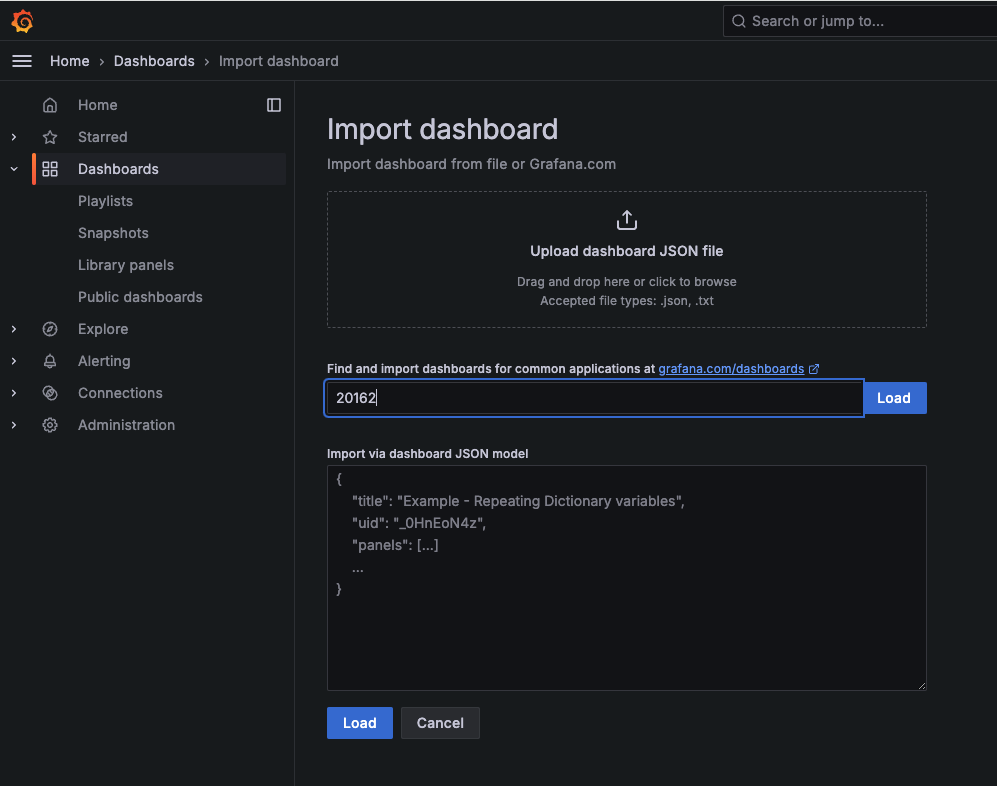Click the Upload dashboard JSON file dropzone
997x786 pixels.
626,259
